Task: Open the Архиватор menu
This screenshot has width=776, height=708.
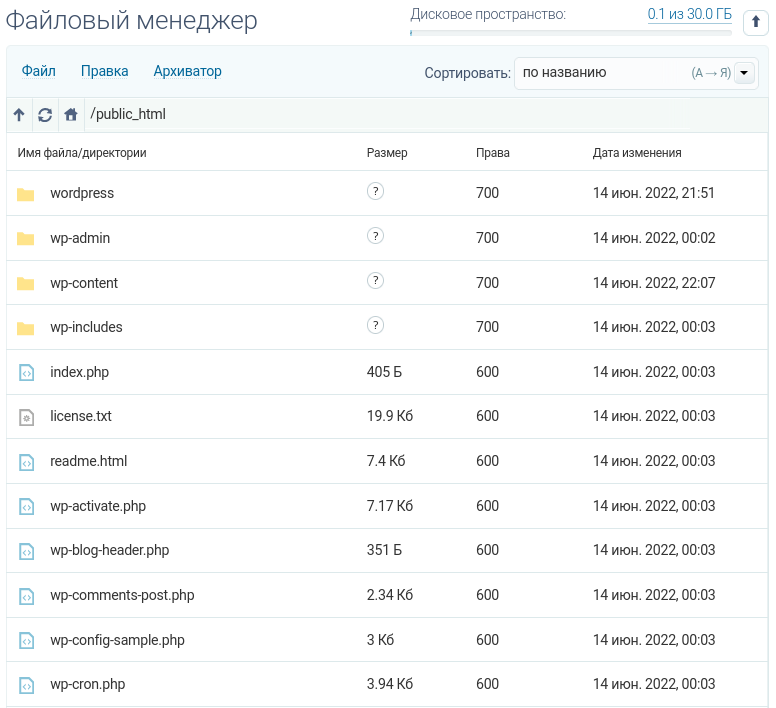Action: tap(187, 71)
